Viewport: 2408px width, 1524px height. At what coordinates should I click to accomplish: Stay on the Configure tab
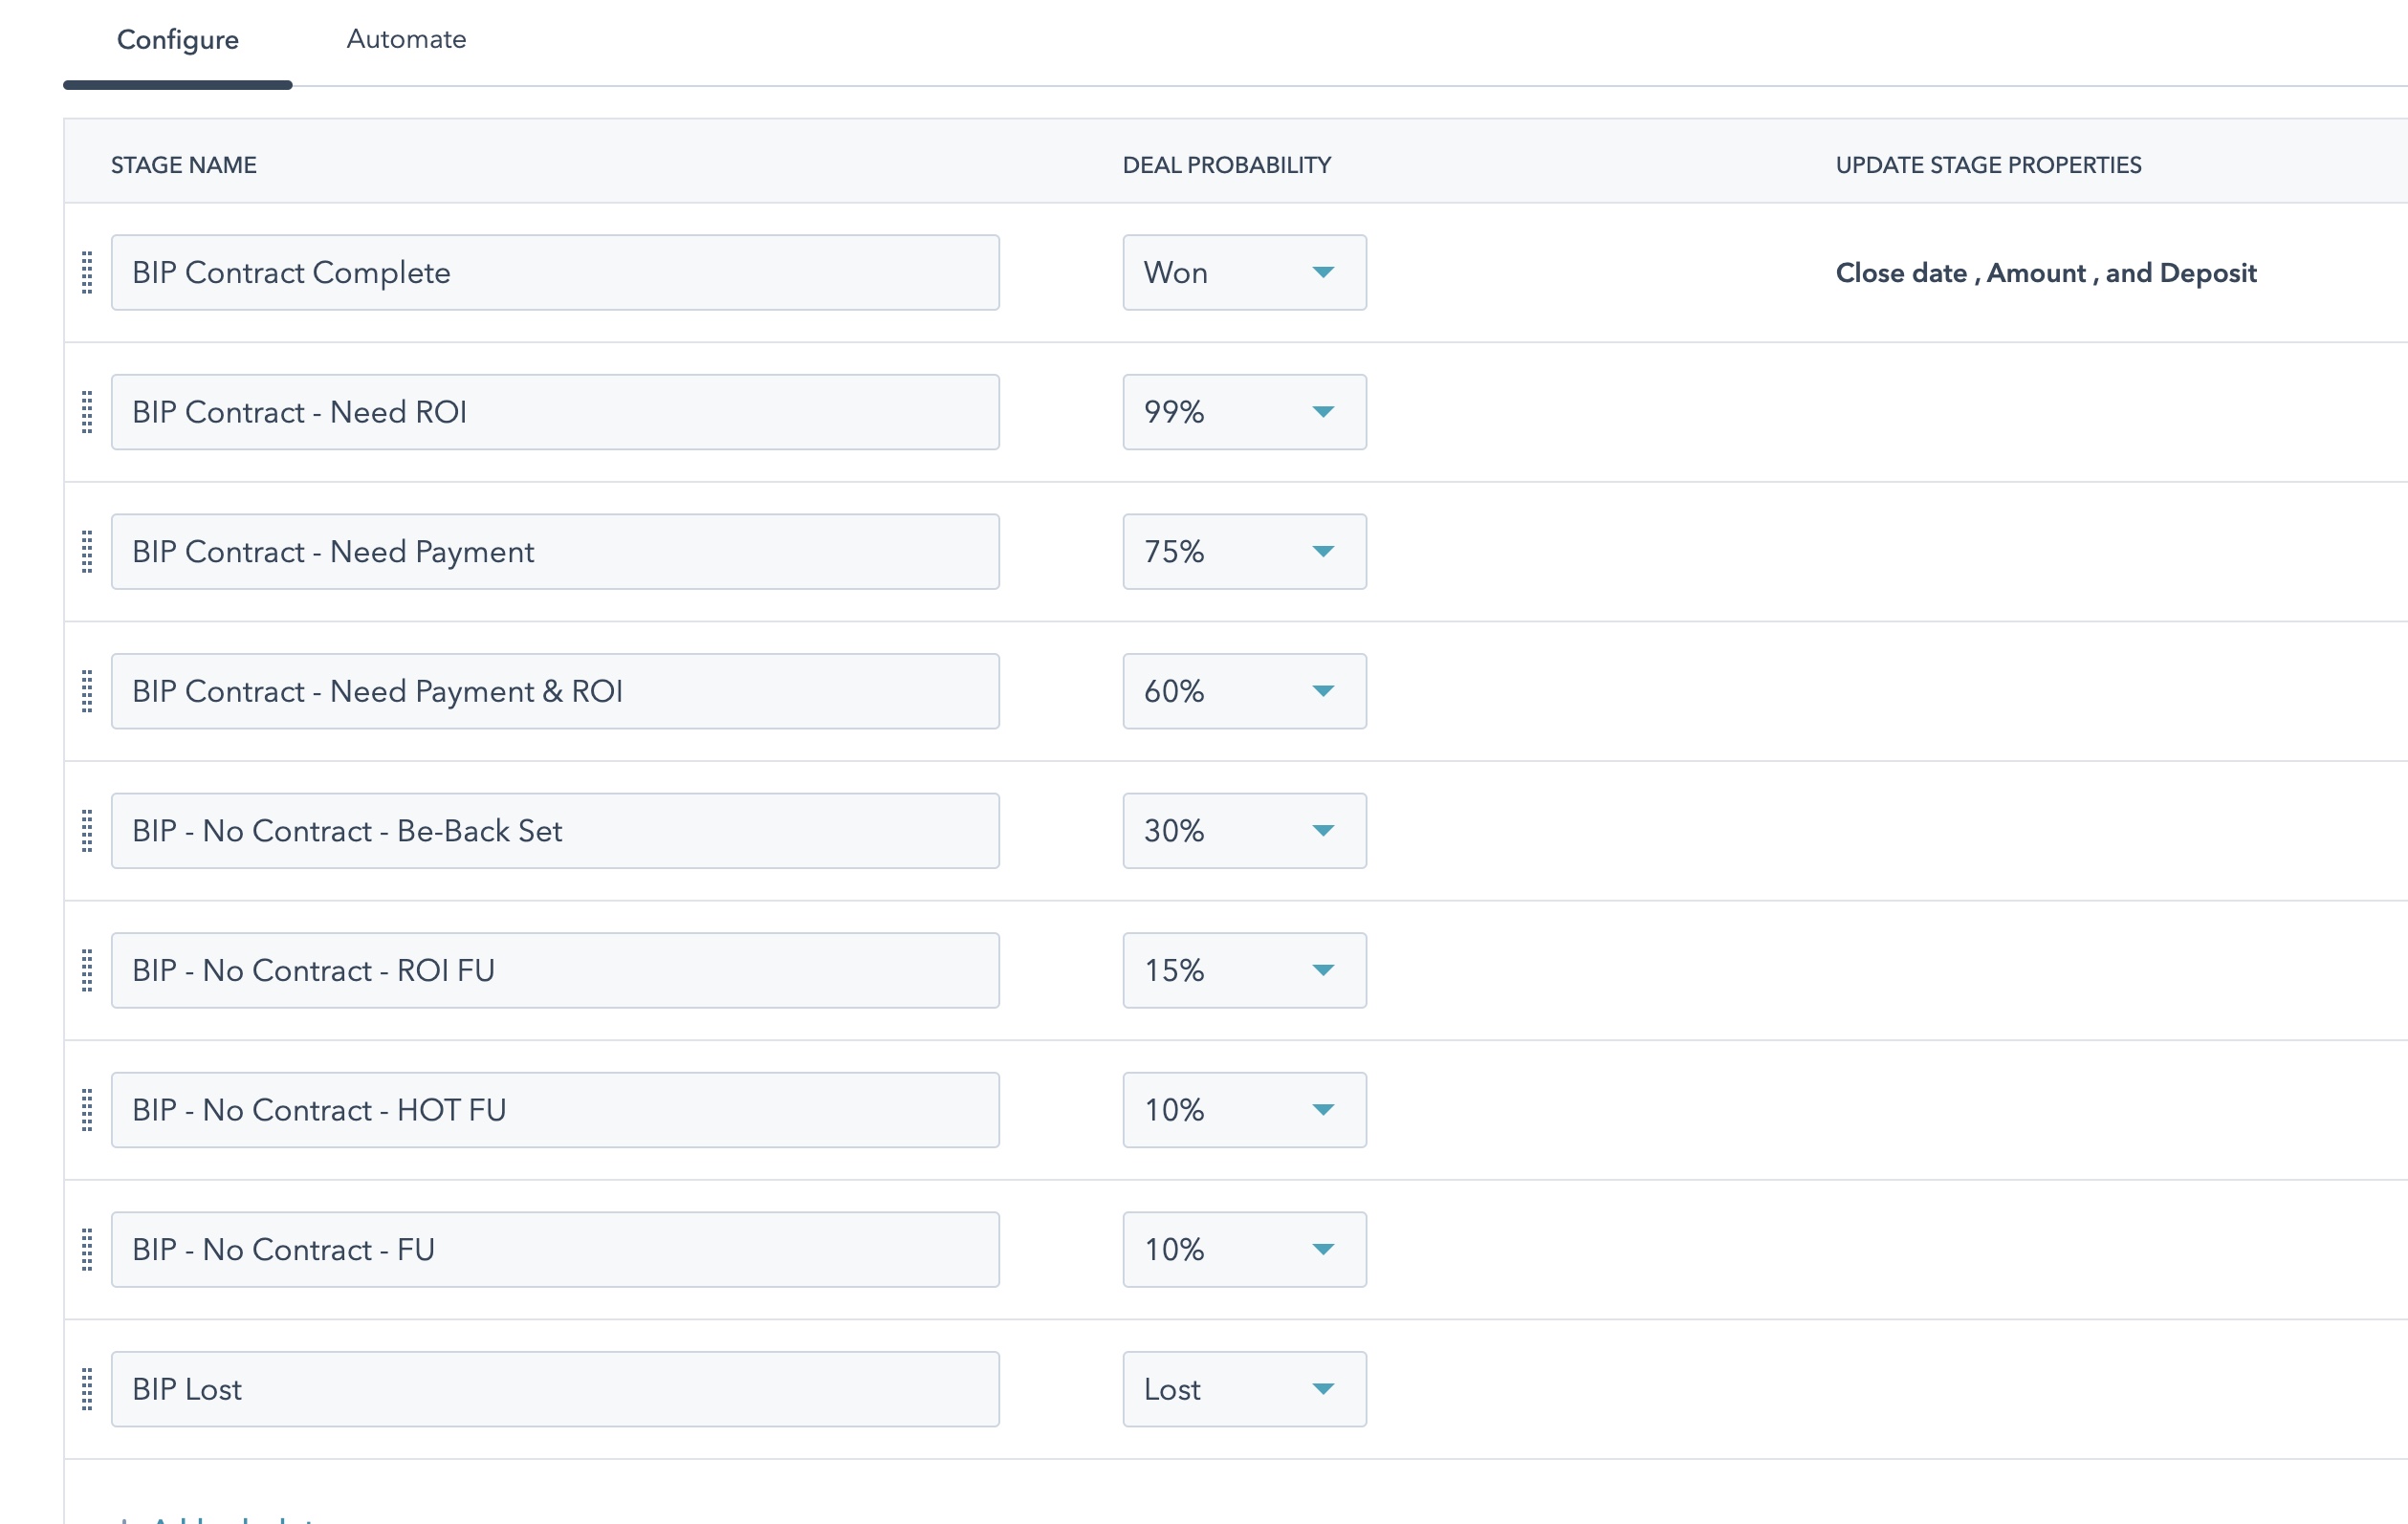click(177, 40)
